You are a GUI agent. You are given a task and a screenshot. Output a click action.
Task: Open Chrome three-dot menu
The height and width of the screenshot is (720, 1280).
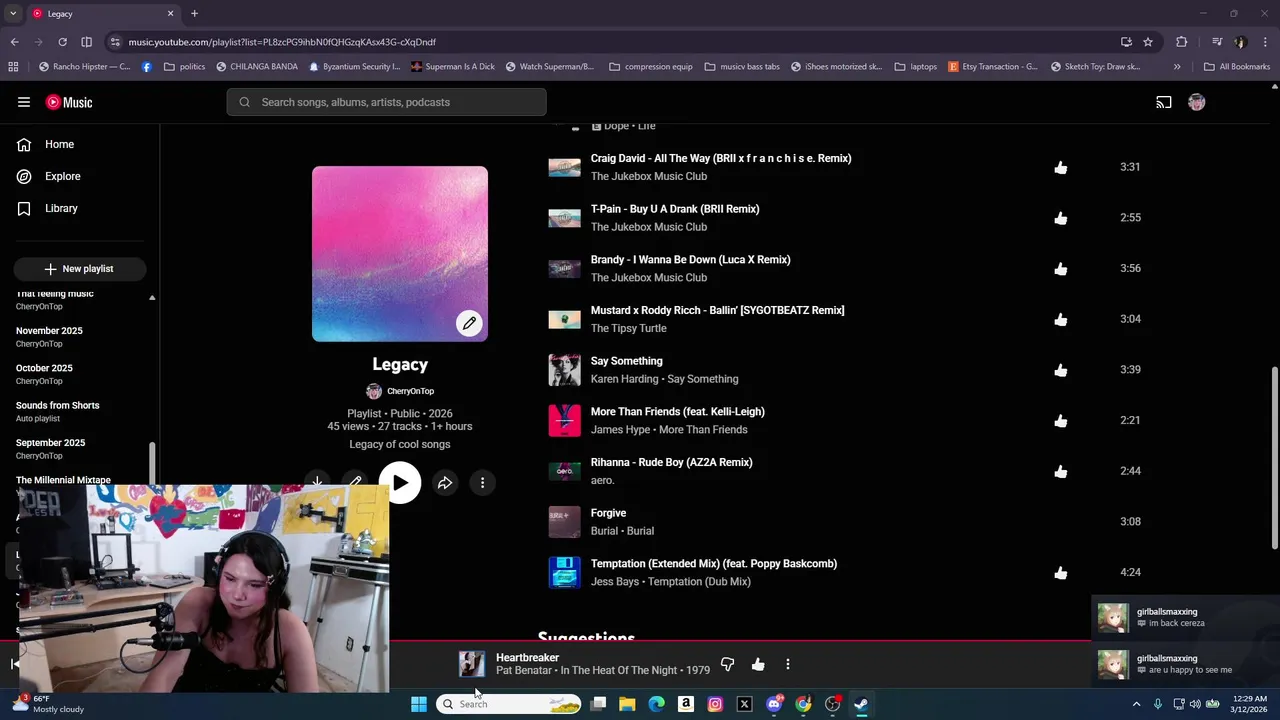(x=1266, y=42)
